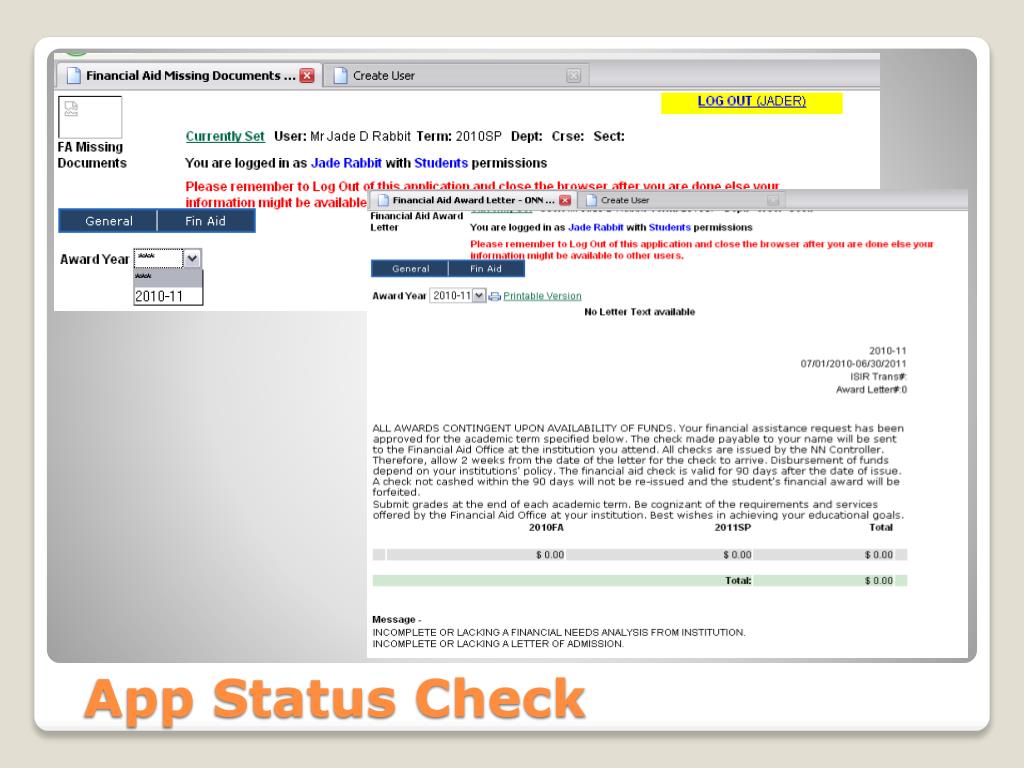
Task: Open the Printable Version link
Action: pos(542,296)
